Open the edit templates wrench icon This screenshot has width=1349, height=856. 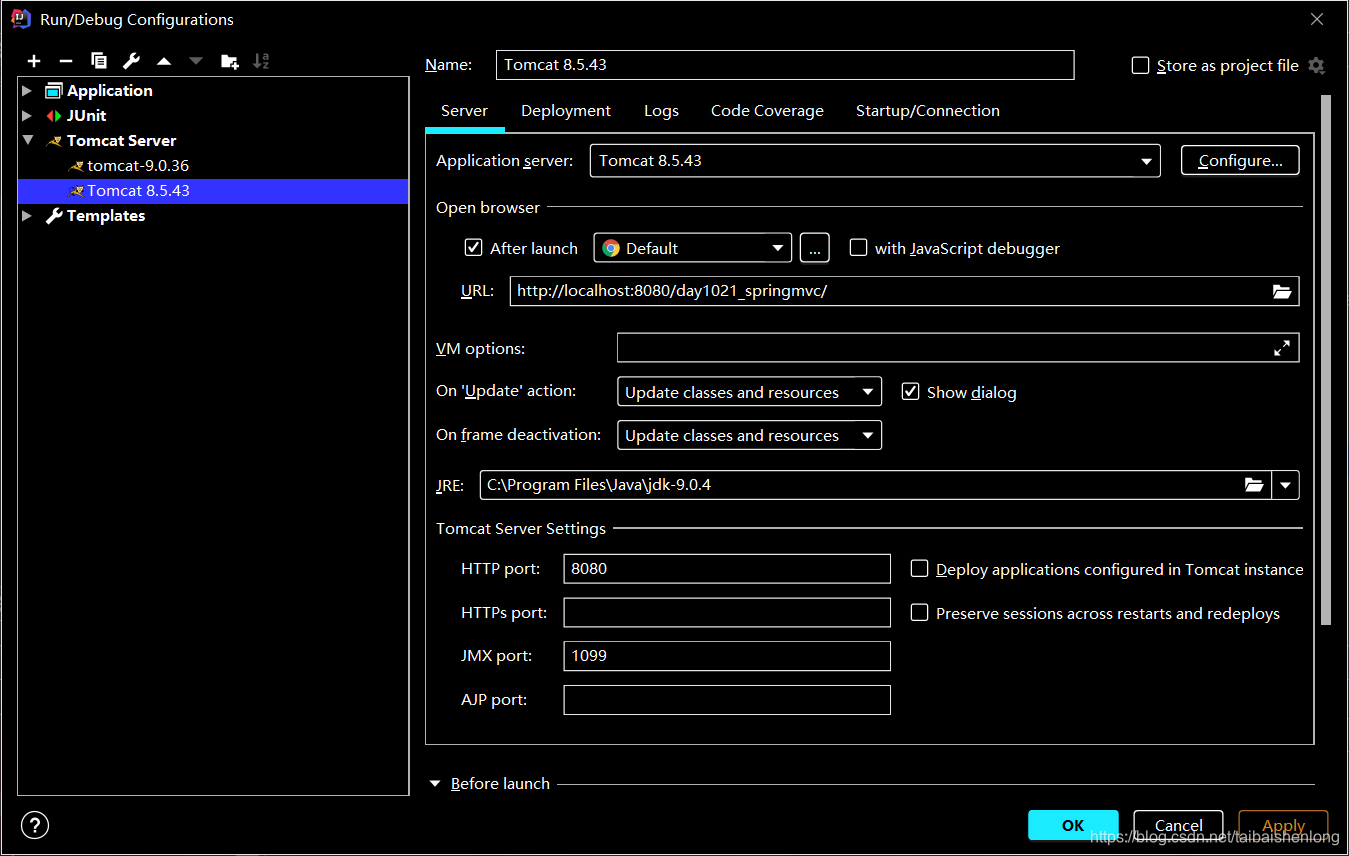pos(131,61)
